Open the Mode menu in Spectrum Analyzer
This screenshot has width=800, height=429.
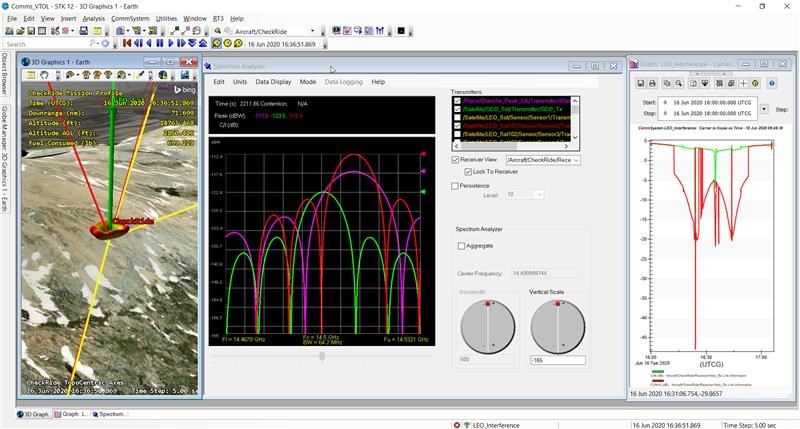click(308, 82)
